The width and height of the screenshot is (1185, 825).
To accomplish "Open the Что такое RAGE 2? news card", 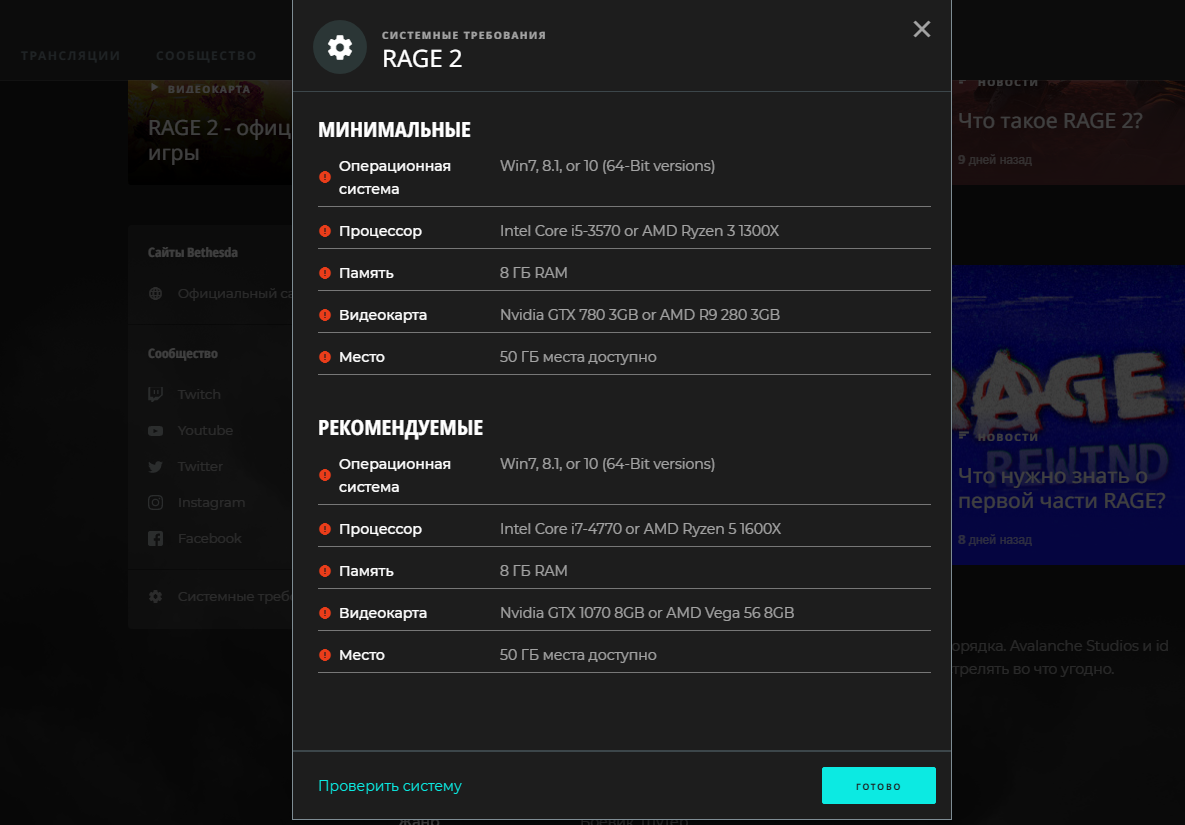I will (x=1068, y=130).
